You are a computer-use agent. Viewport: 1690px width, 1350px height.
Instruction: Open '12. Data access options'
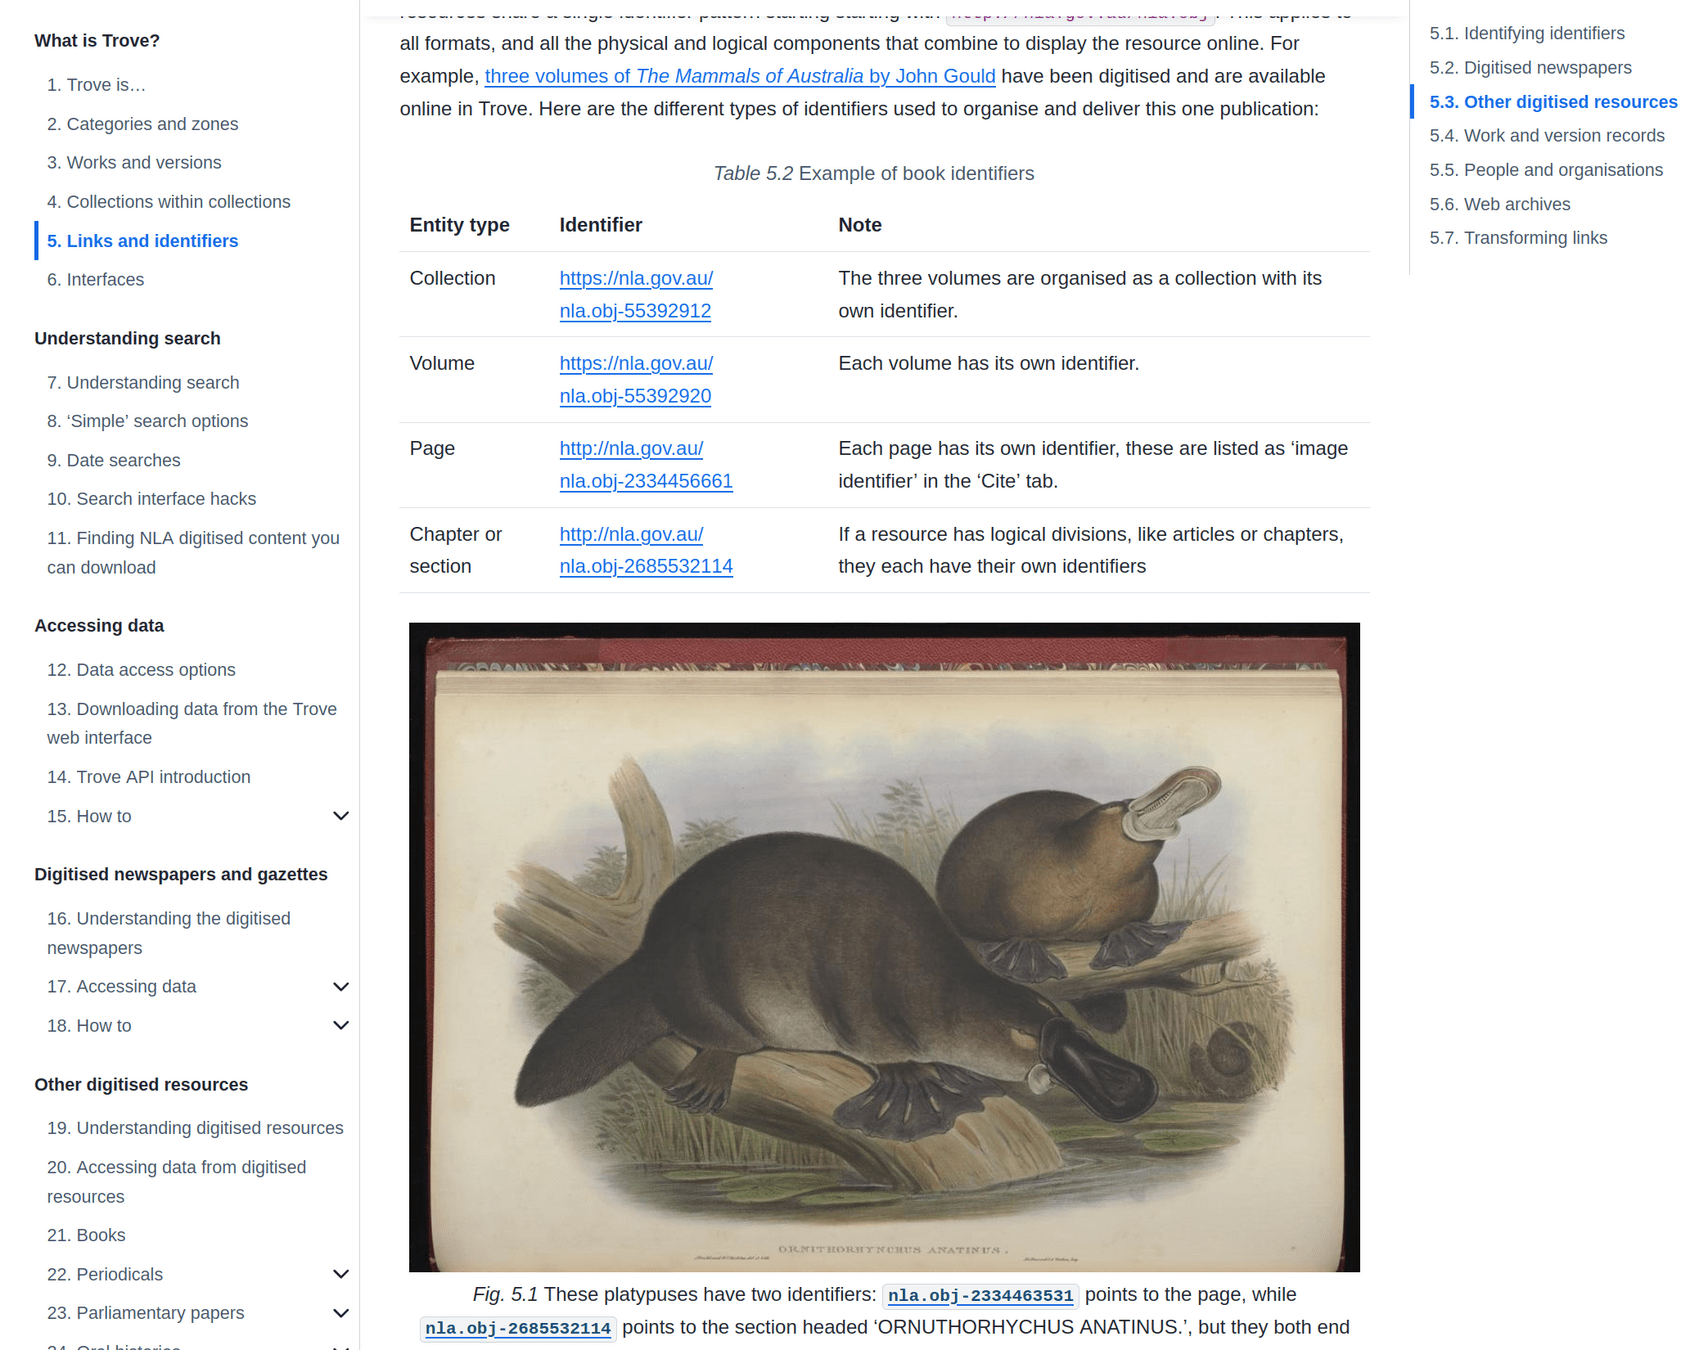click(x=141, y=670)
